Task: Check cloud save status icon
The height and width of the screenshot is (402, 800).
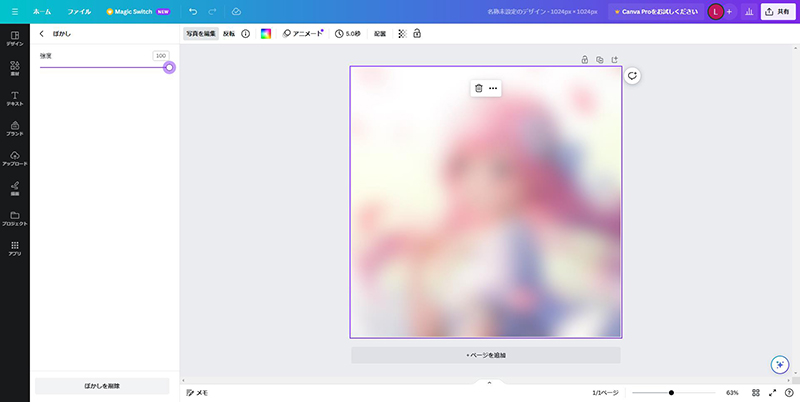Action: 236,11
